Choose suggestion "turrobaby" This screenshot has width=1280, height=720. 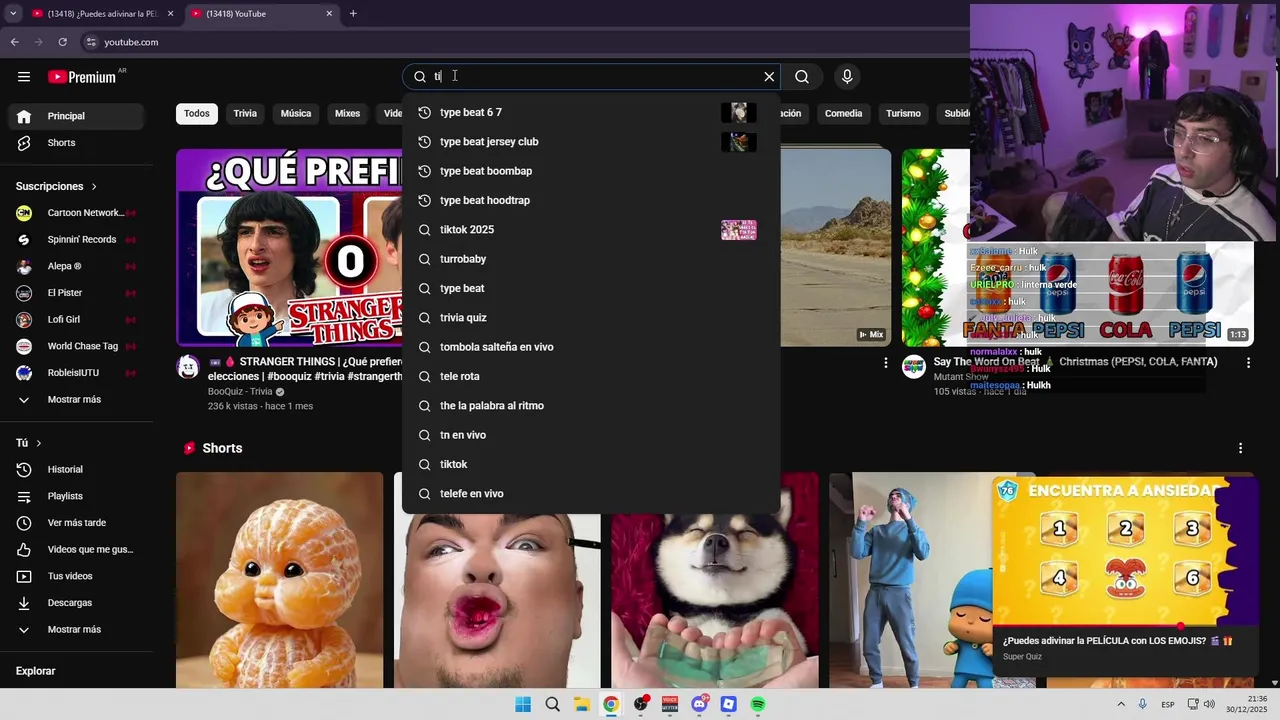pyautogui.click(x=590, y=259)
